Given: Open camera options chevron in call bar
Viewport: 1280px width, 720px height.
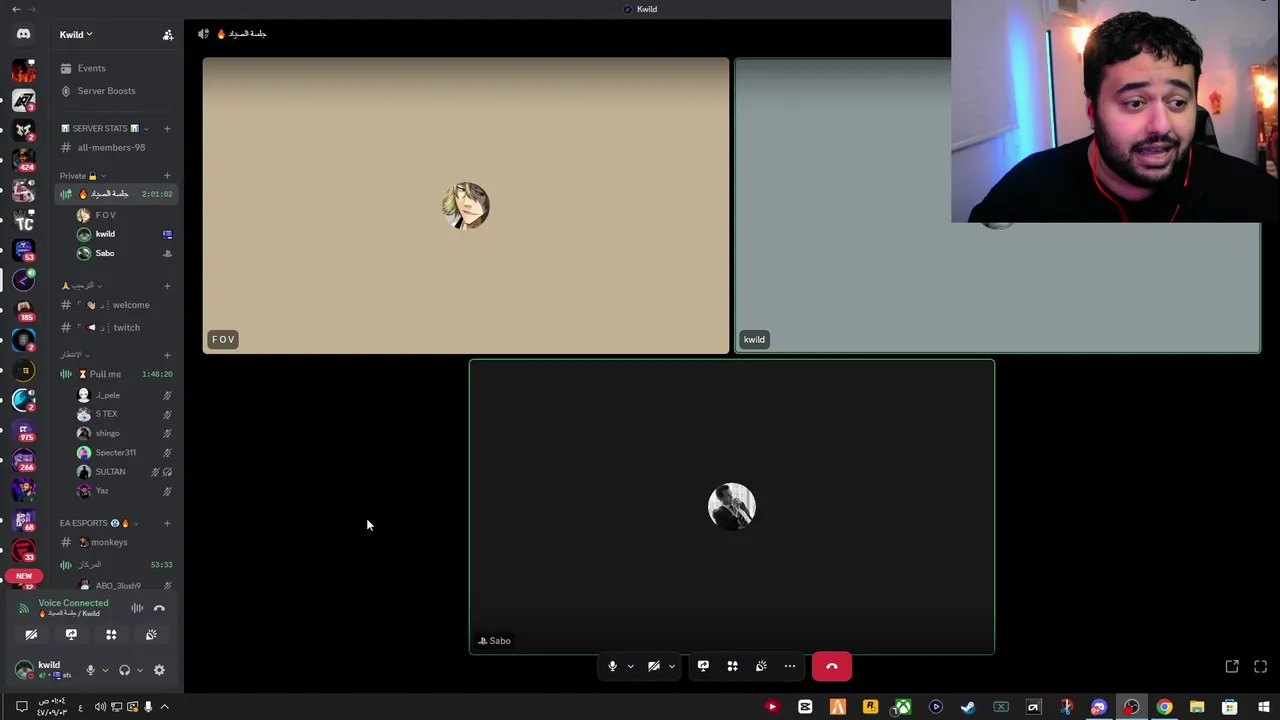Looking at the screenshot, I should click(672, 666).
